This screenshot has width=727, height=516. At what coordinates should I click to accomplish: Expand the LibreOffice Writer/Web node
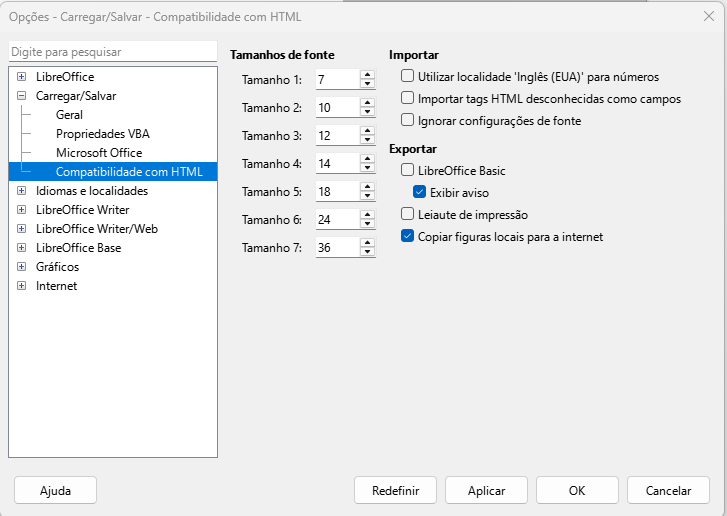[x=21, y=229]
